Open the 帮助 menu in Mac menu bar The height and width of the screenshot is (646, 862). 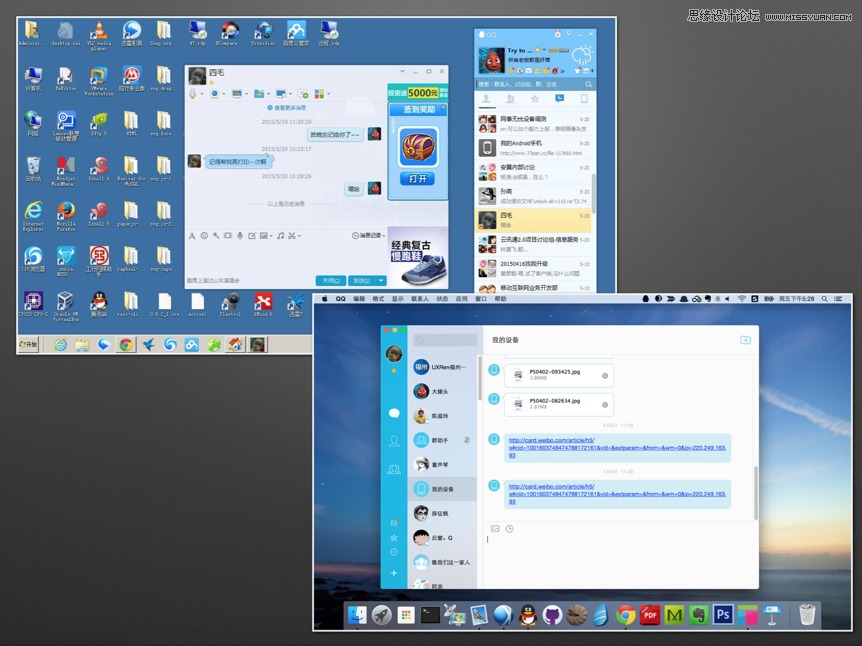[500, 299]
